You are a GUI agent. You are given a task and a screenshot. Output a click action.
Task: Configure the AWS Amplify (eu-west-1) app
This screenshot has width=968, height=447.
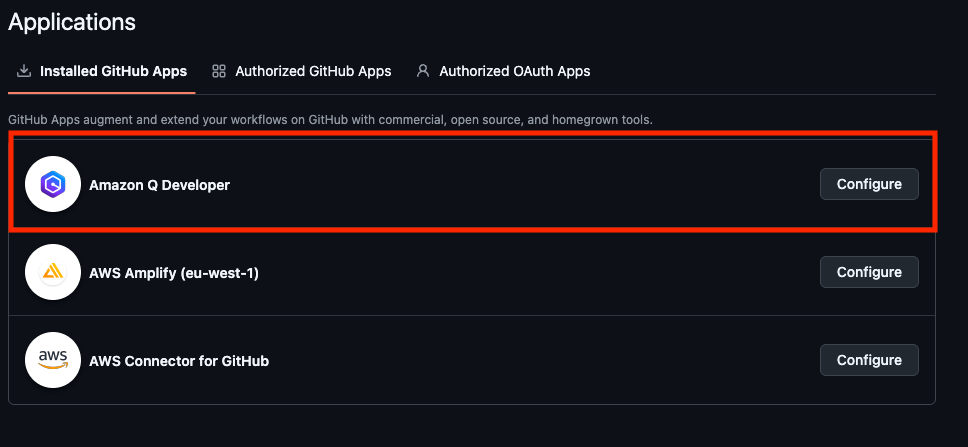click(x=869, y=272)
